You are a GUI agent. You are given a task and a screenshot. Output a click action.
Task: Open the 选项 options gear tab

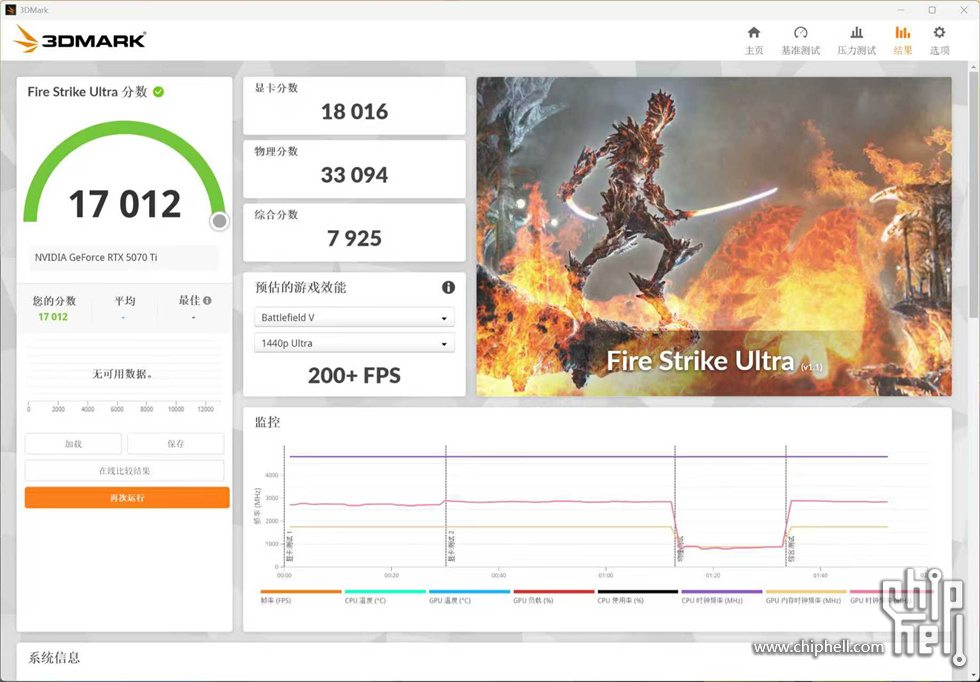coord(939,41)
